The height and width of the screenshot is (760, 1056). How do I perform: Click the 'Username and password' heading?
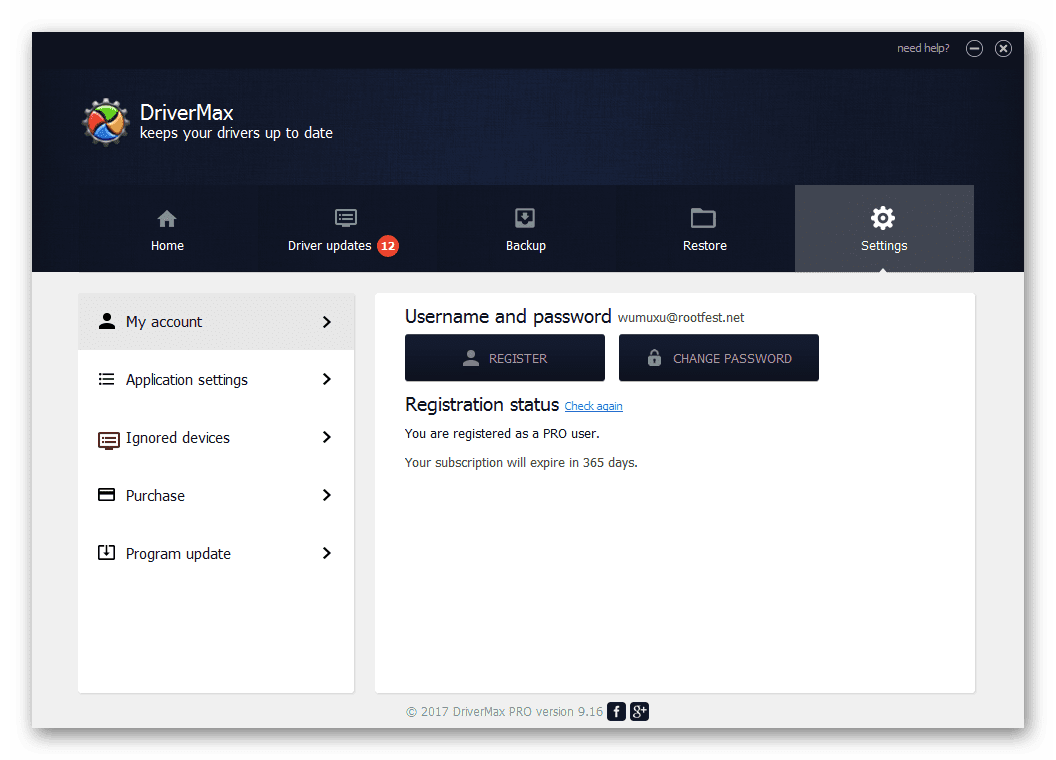(x=508, y=316)
